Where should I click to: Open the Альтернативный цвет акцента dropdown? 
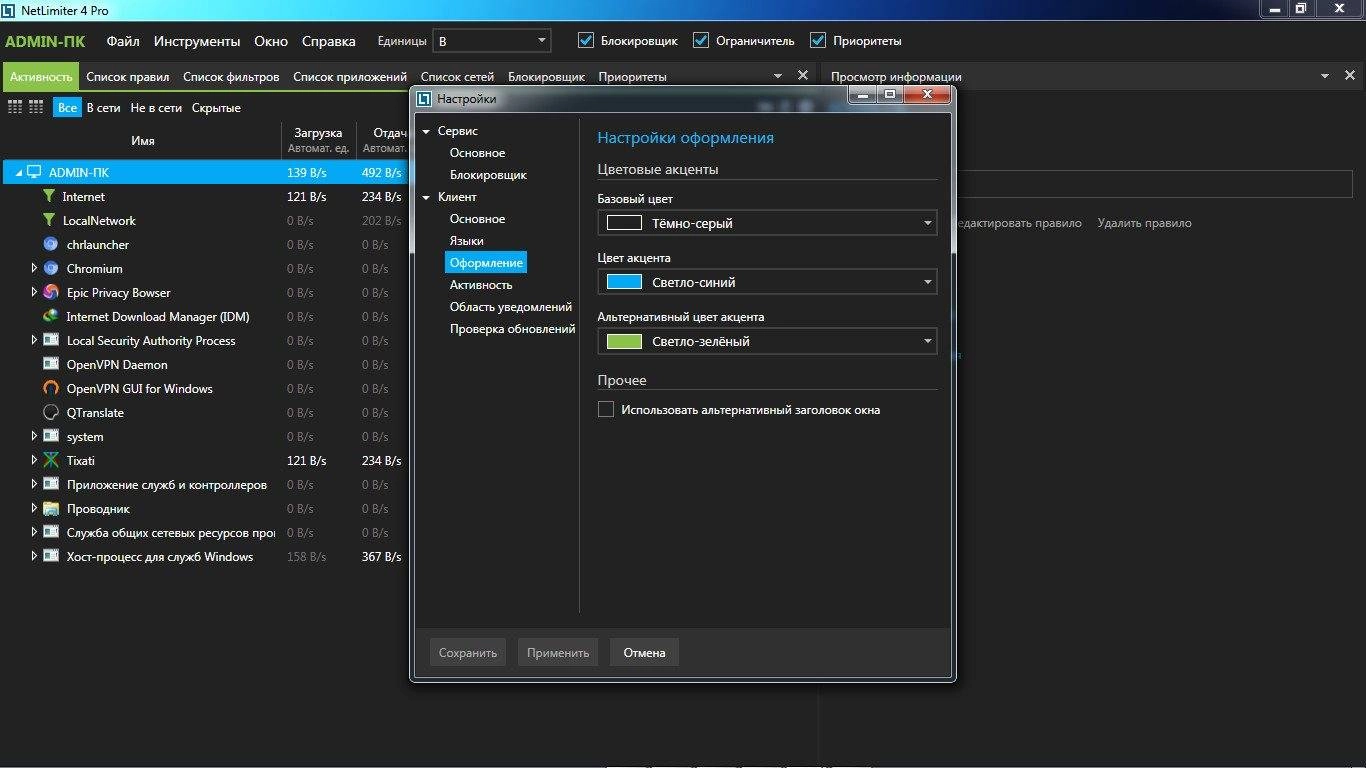[767, 341]
